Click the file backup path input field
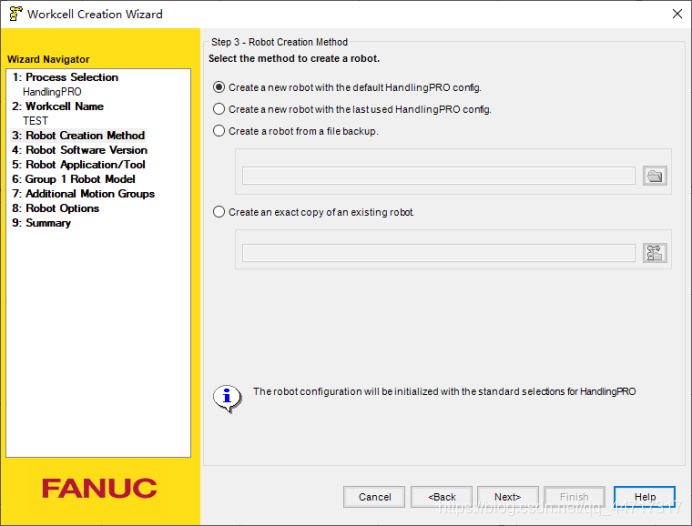Screen dimensions: 692x526 (x=439, y=176)
